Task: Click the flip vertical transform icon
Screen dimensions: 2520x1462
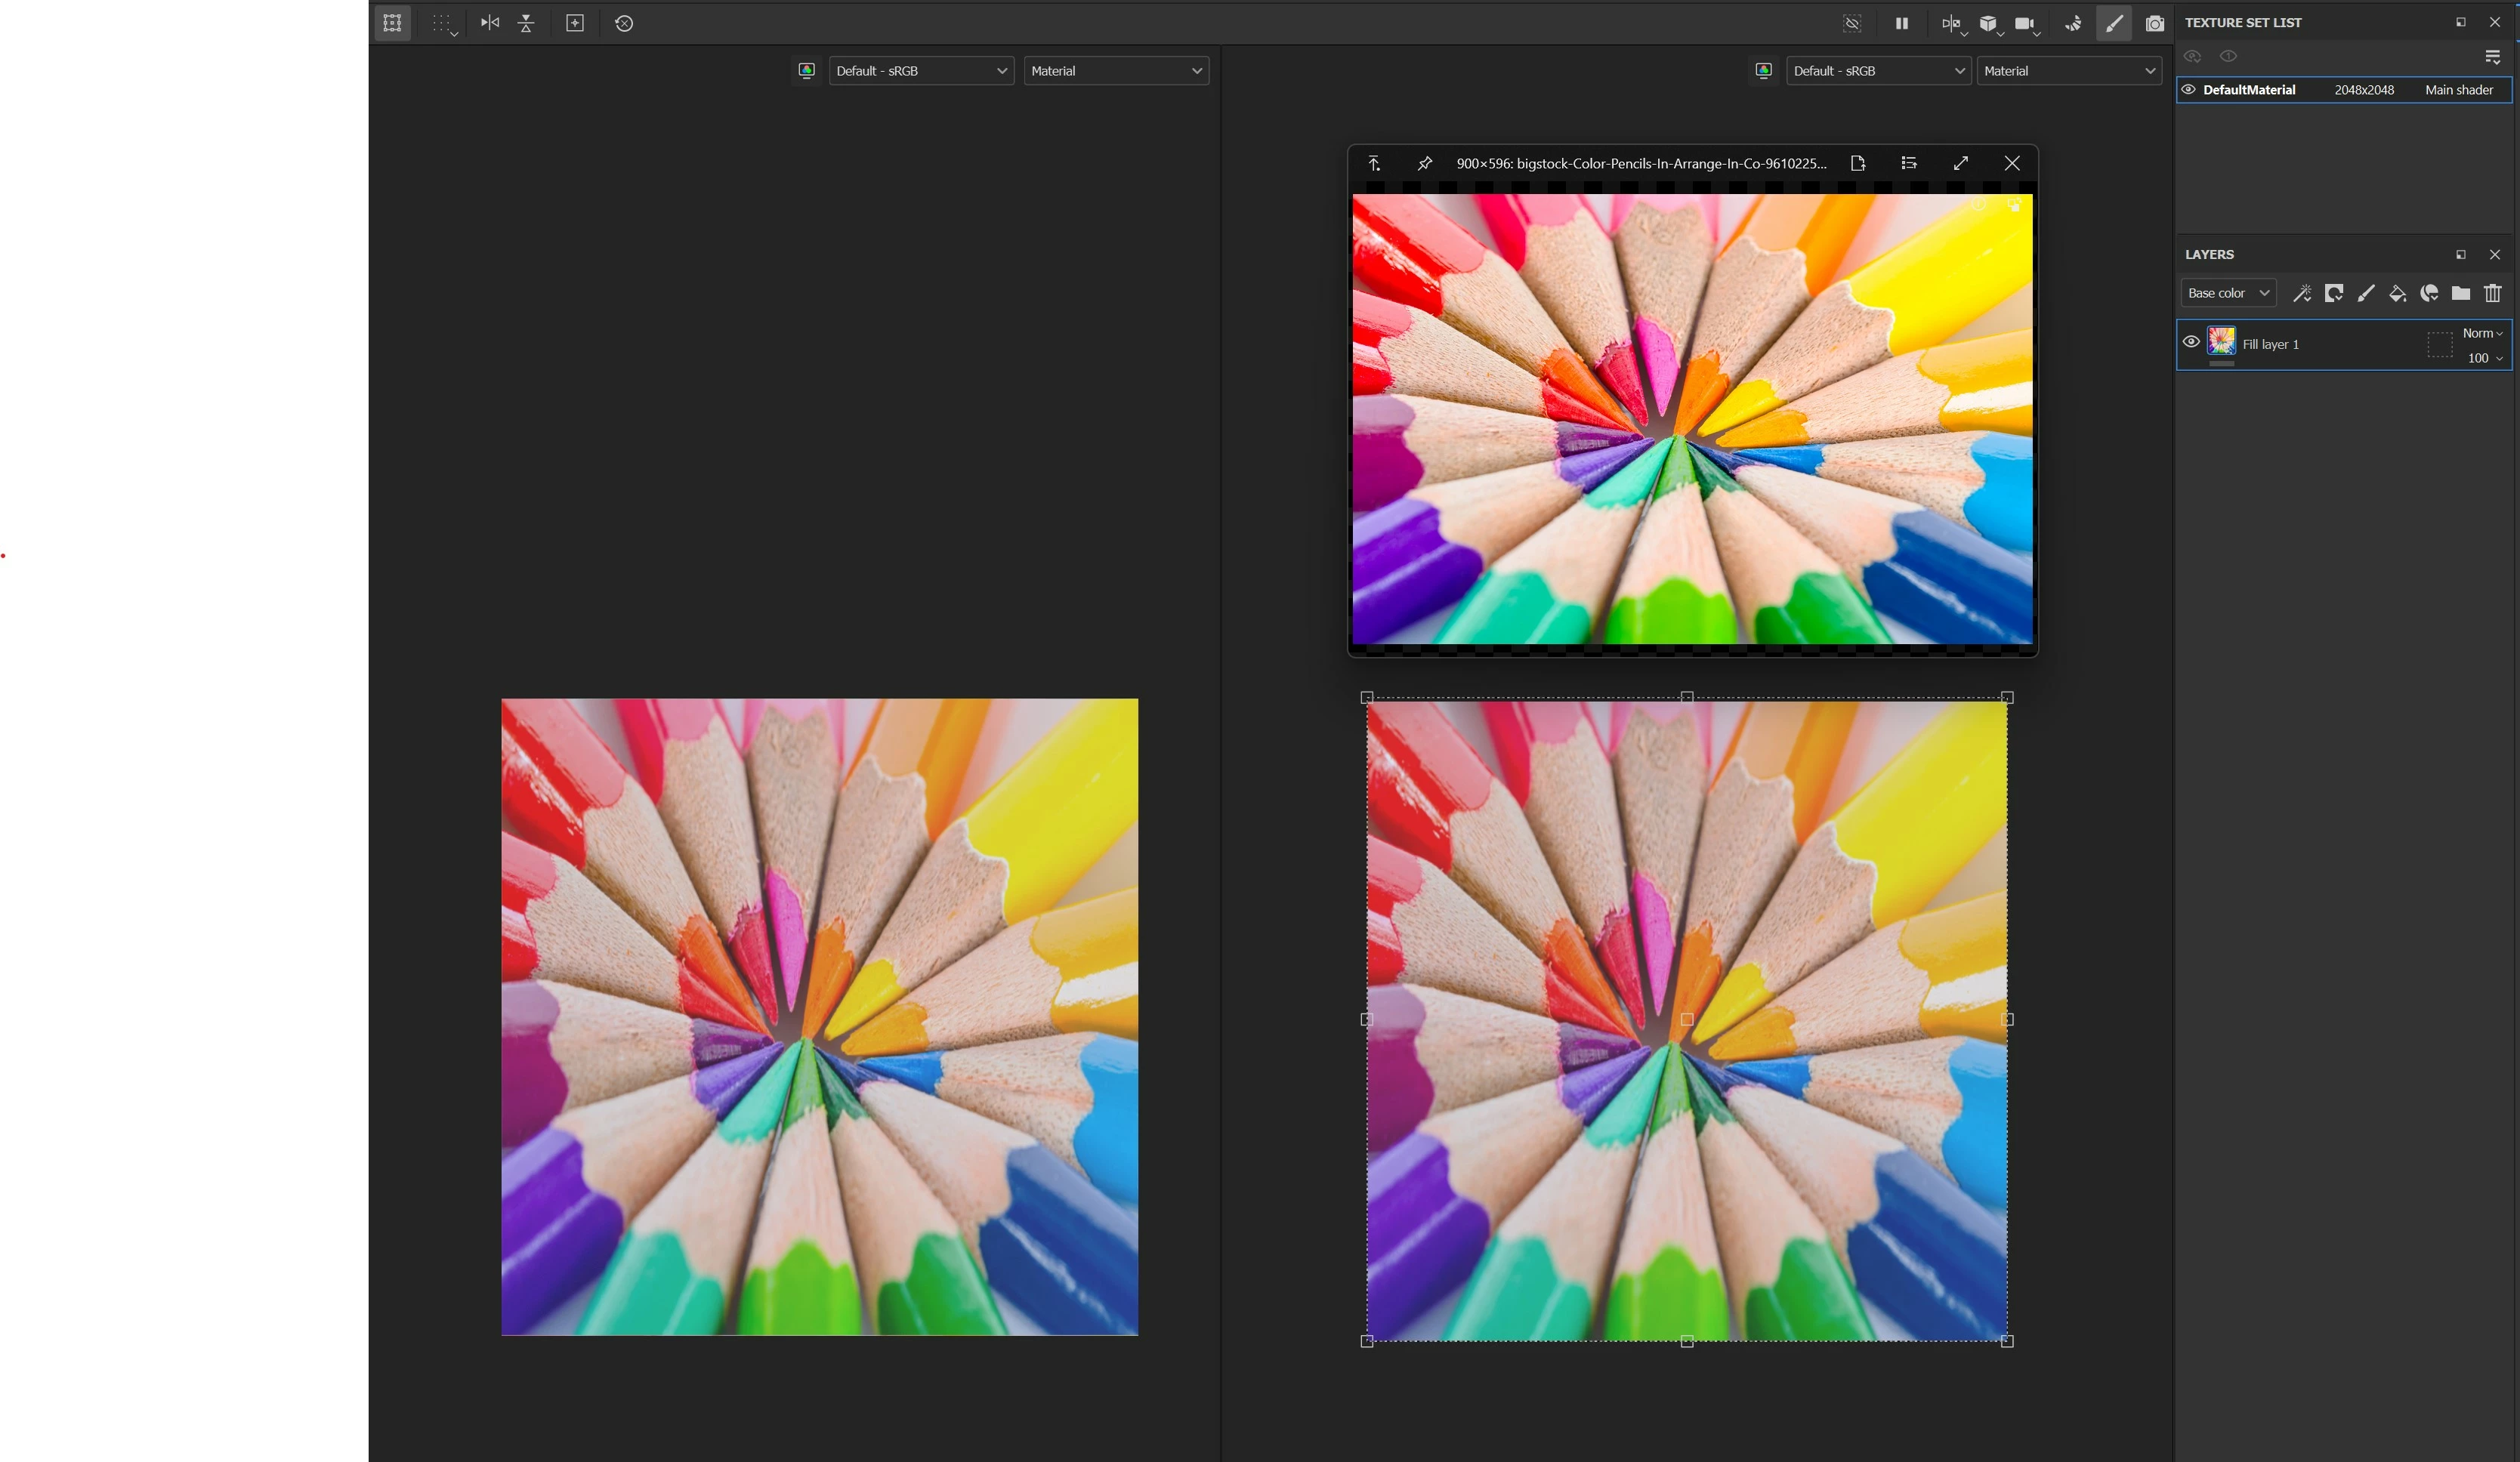Action: click(x=526, y=23)
